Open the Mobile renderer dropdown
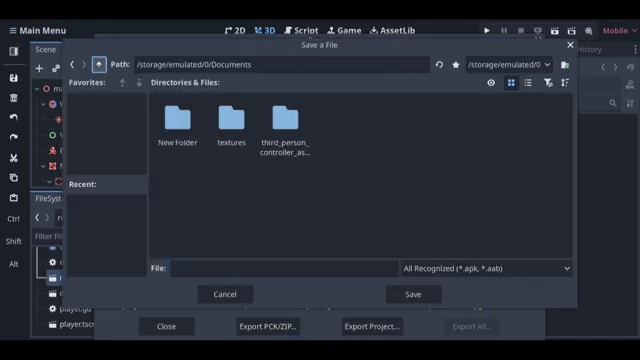Viewport: 640px width, 360px height. tap(619, 31)
